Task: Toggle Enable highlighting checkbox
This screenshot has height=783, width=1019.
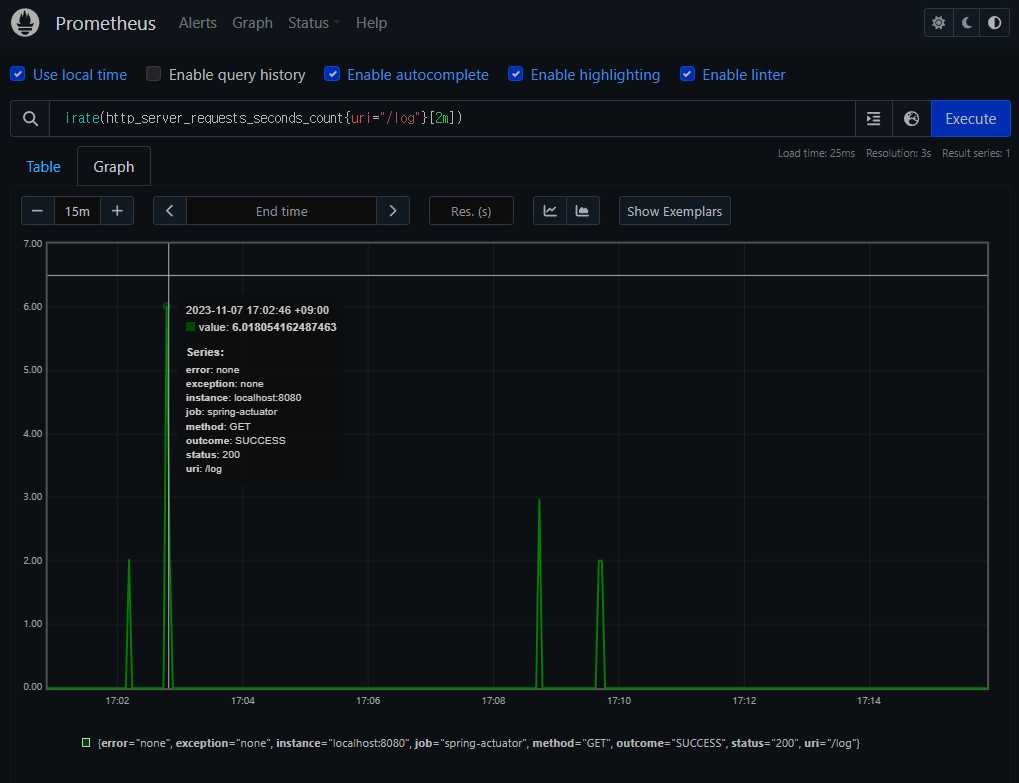Action: click(515, 74)
